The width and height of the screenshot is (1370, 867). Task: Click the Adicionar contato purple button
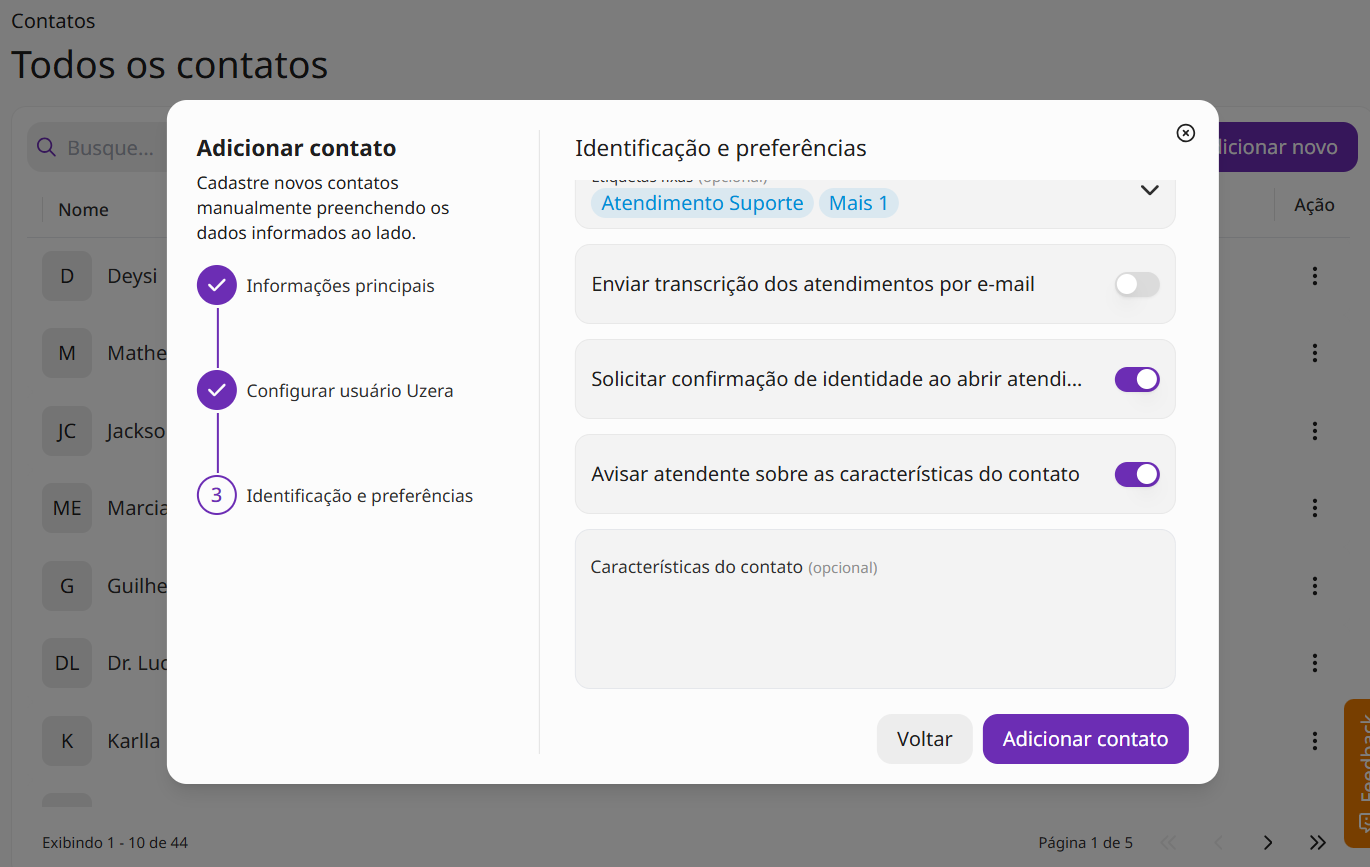1085,739
